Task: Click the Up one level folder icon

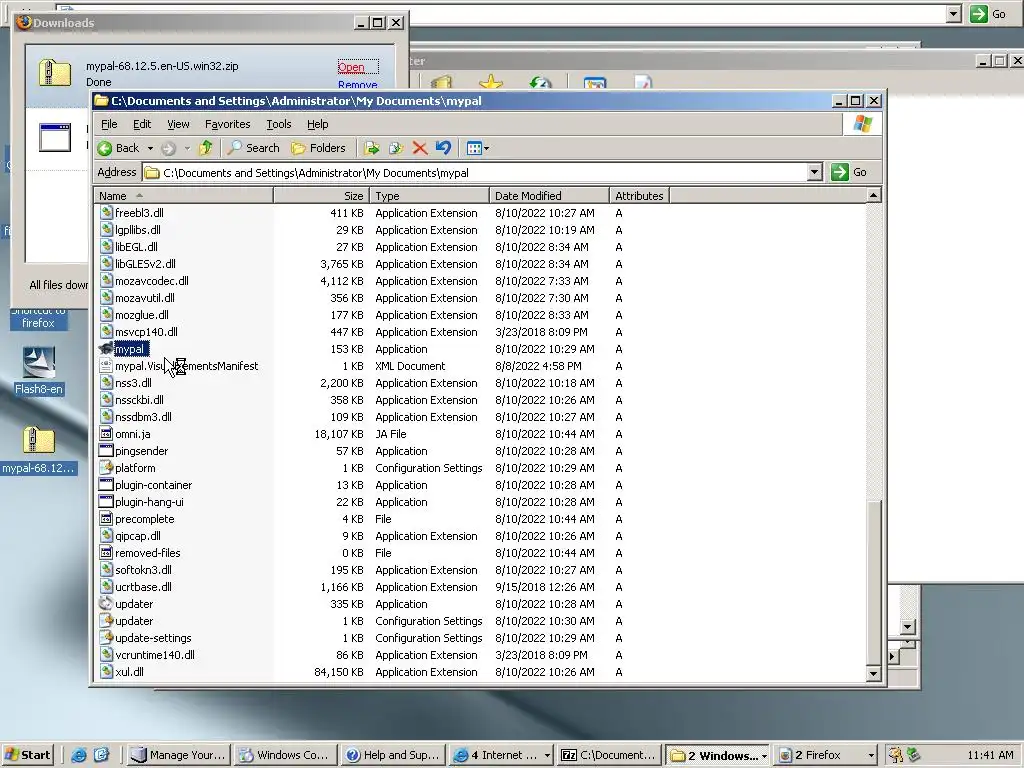Action: pos(206,148)
